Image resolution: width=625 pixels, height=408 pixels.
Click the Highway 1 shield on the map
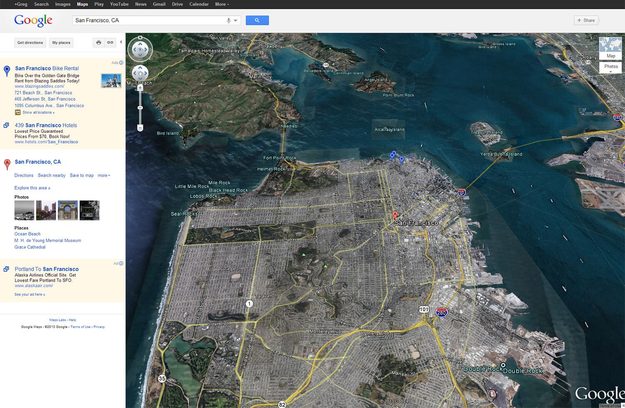click(x=249, y=304)
